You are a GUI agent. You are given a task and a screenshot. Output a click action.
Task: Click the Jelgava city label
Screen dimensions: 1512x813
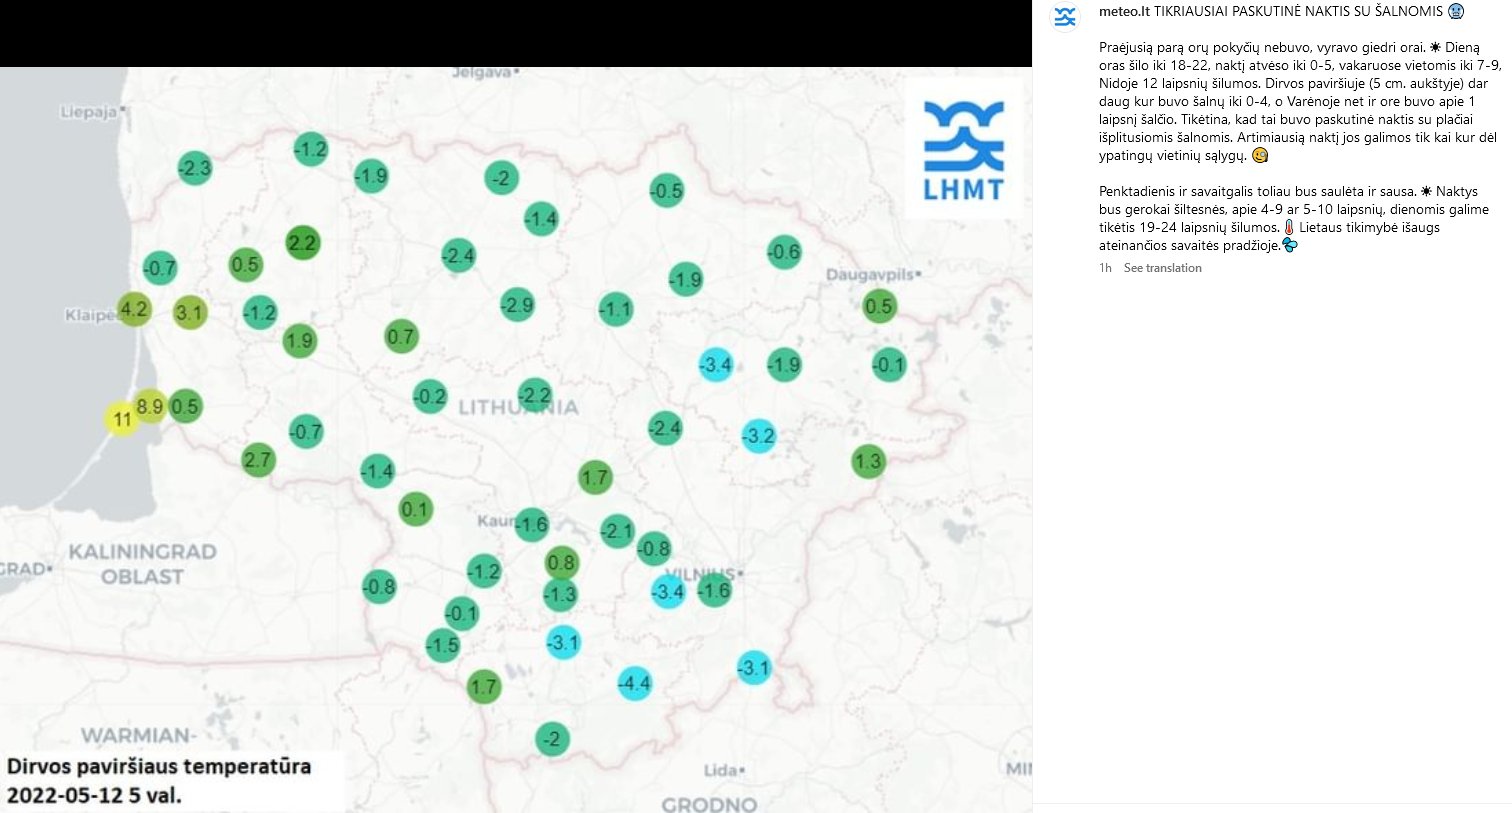coord(481,72)
